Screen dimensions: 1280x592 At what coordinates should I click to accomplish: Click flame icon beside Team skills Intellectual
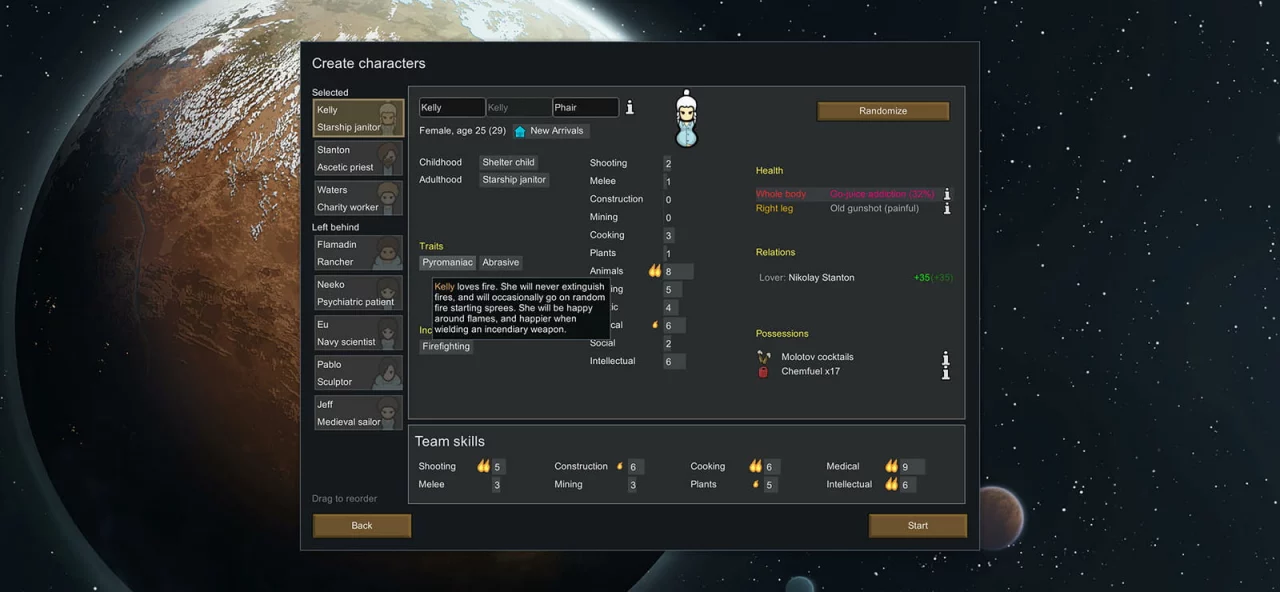click(x=892, y=484)
